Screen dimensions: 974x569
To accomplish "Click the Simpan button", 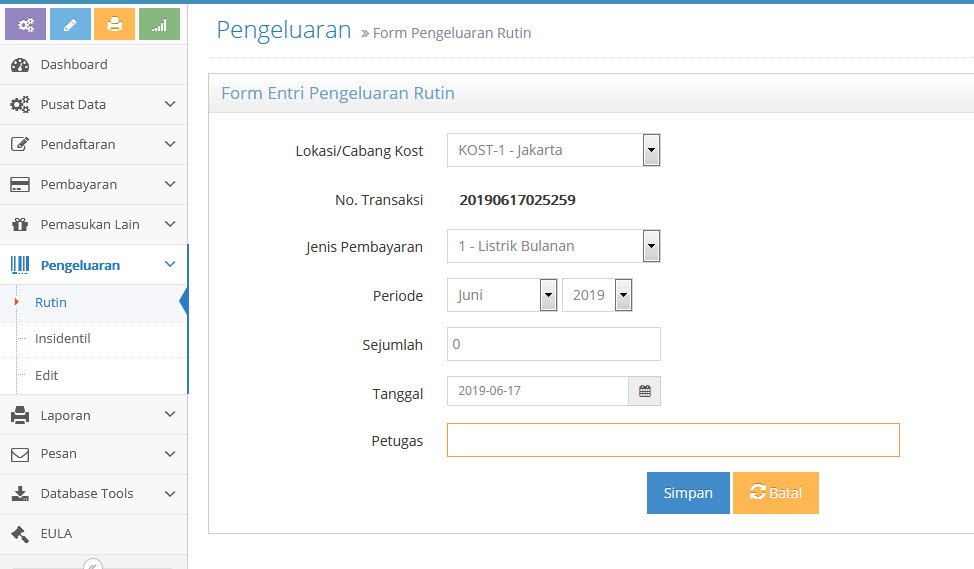I will [688, 493].
